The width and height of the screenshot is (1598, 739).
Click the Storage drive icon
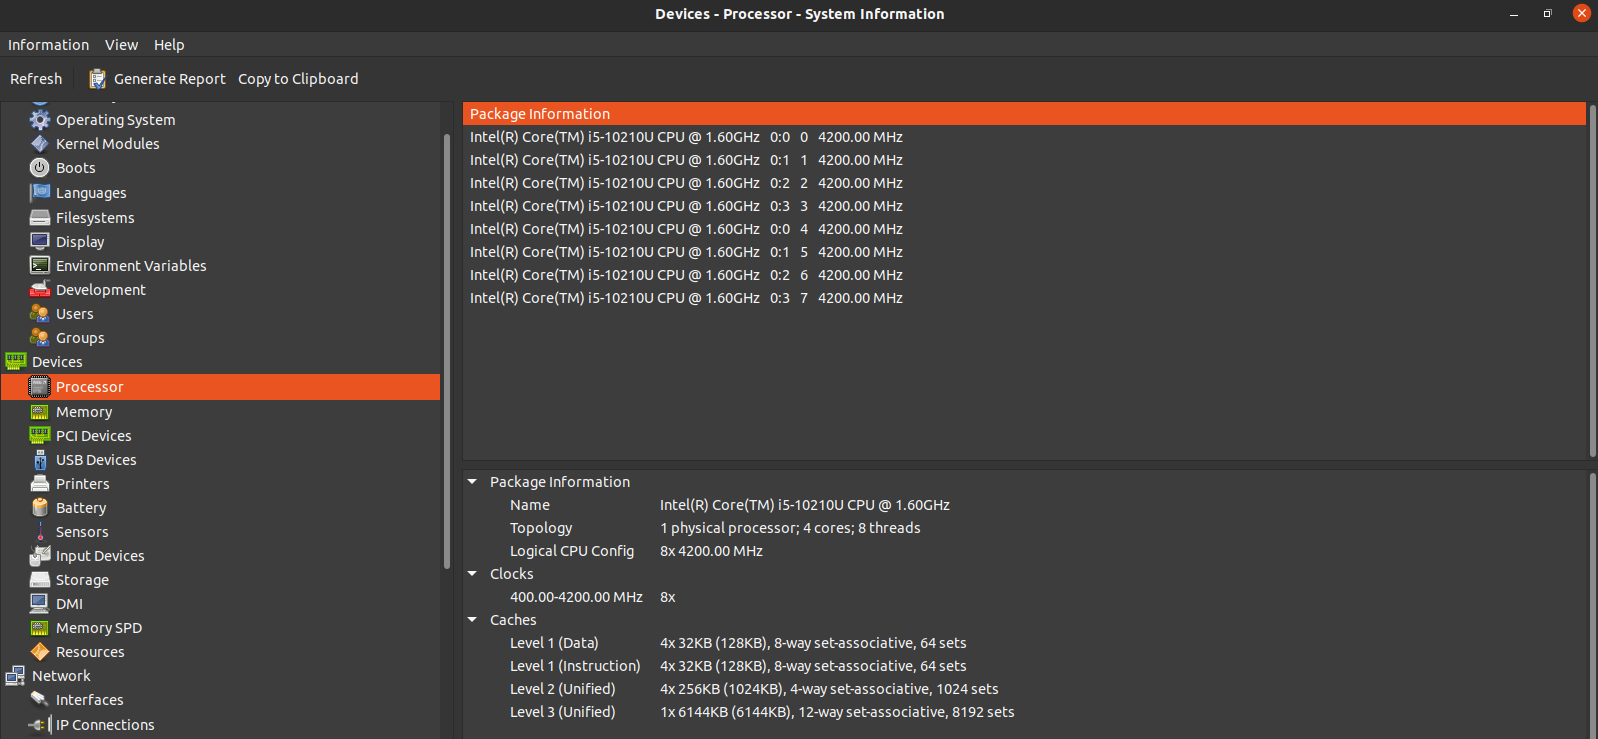point(40,580)
